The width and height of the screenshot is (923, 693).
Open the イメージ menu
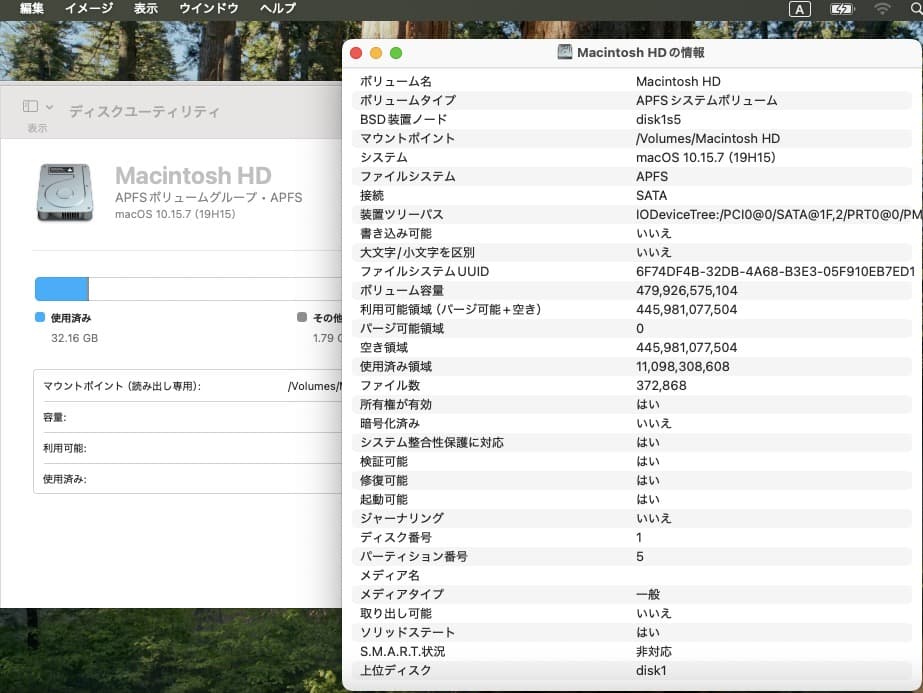point(88,8)
